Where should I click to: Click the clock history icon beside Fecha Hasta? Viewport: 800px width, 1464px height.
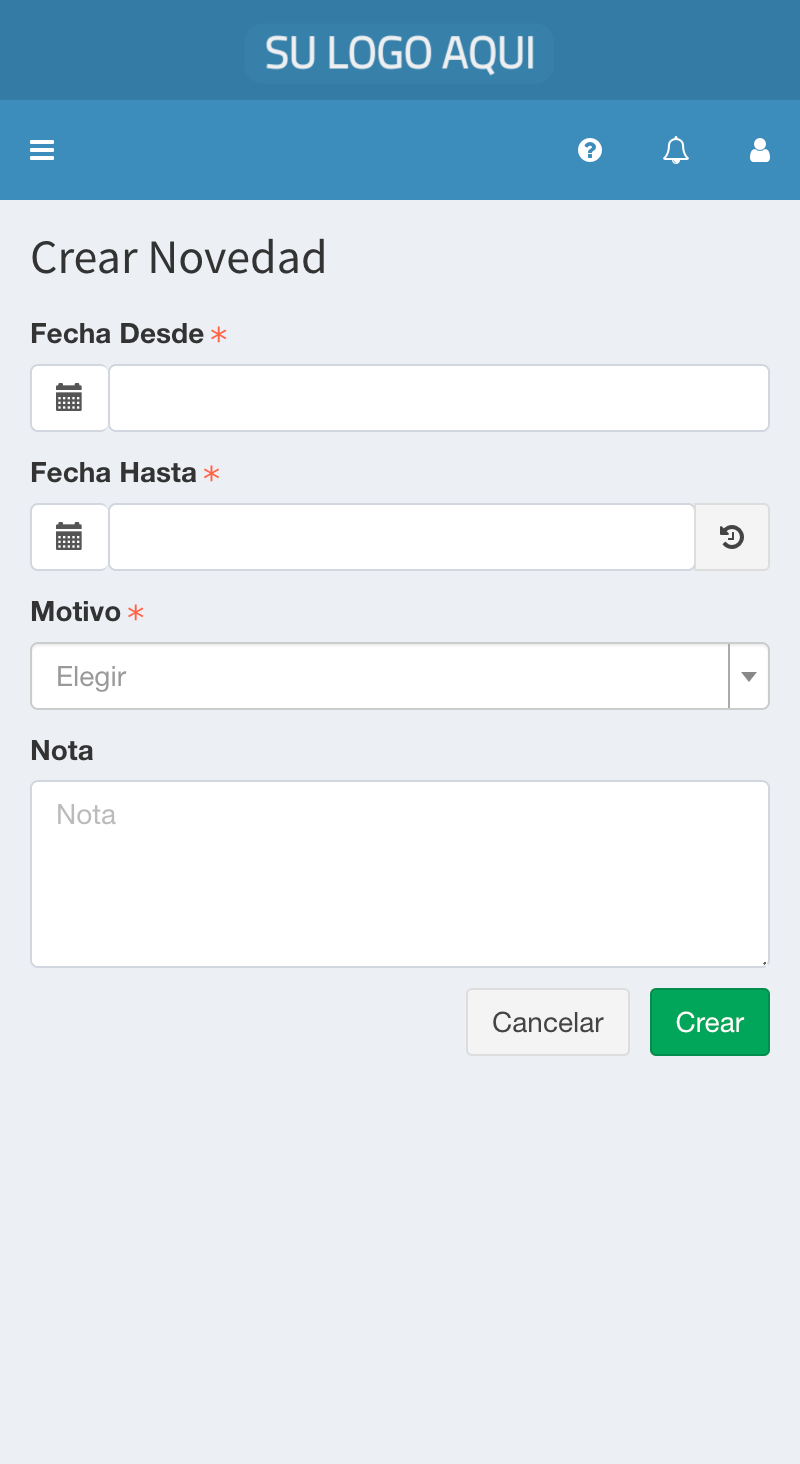pyautogui.click(x=732, y=537)
